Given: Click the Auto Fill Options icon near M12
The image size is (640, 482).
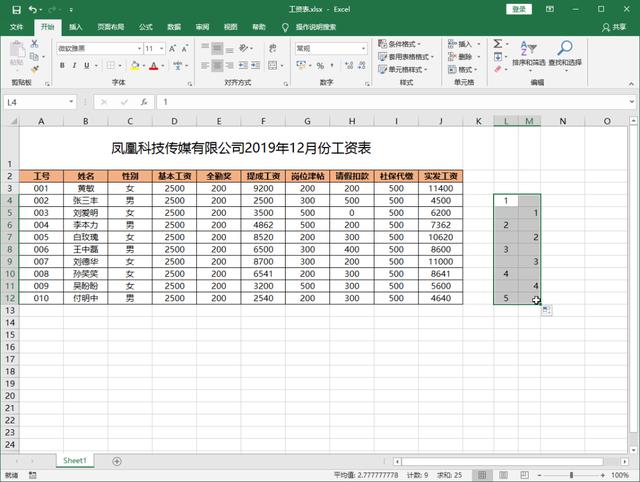Looking at the screenshot, I should point(546,312).
